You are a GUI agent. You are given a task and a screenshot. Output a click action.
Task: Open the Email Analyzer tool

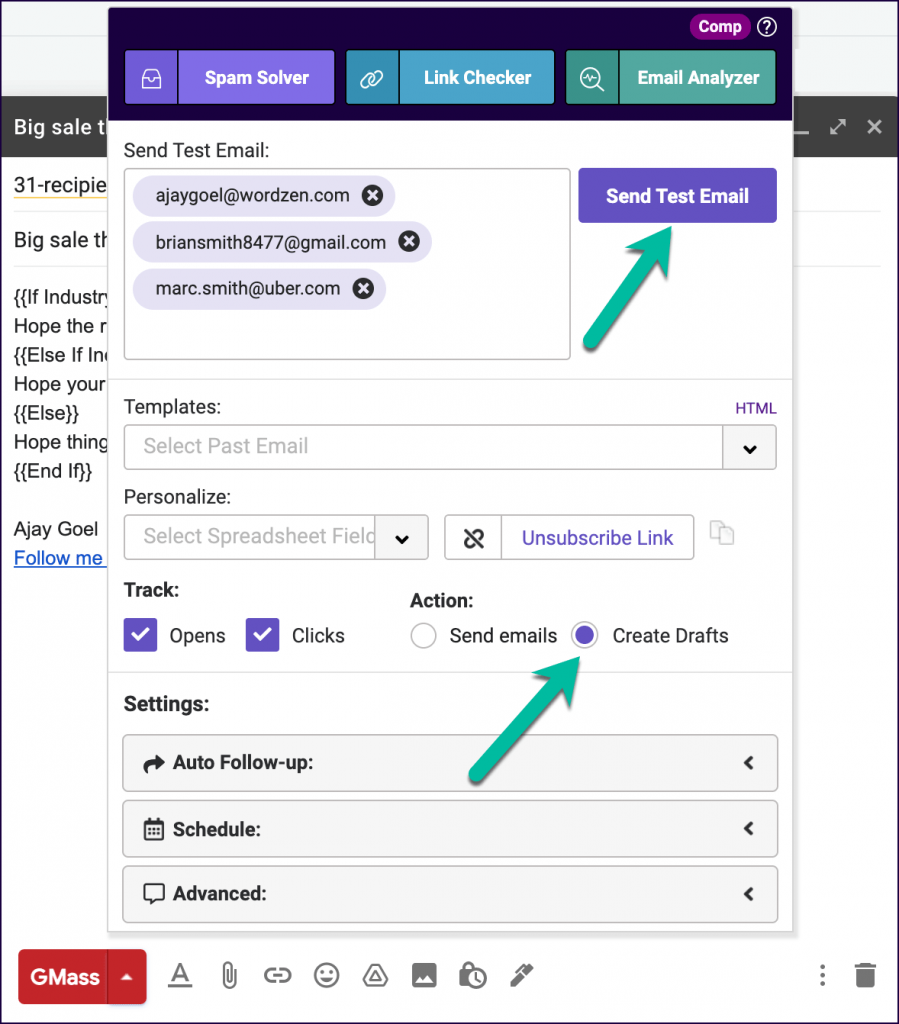click(x=670, y=78)
